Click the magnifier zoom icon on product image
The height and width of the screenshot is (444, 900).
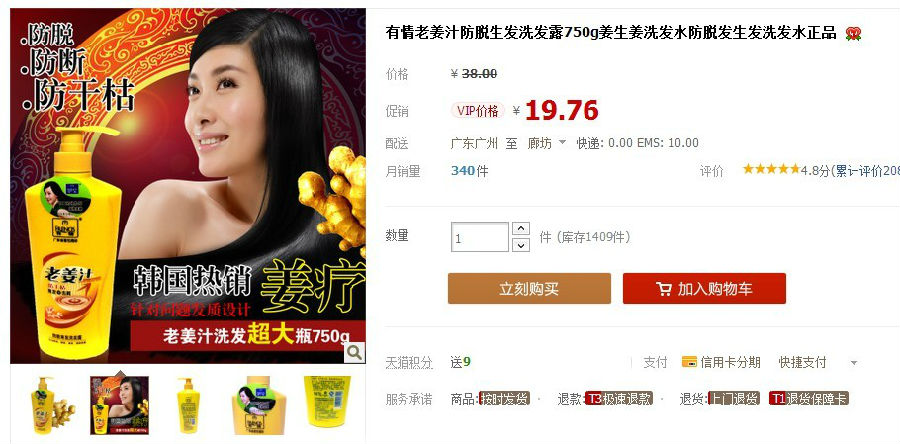coord(354,352)
